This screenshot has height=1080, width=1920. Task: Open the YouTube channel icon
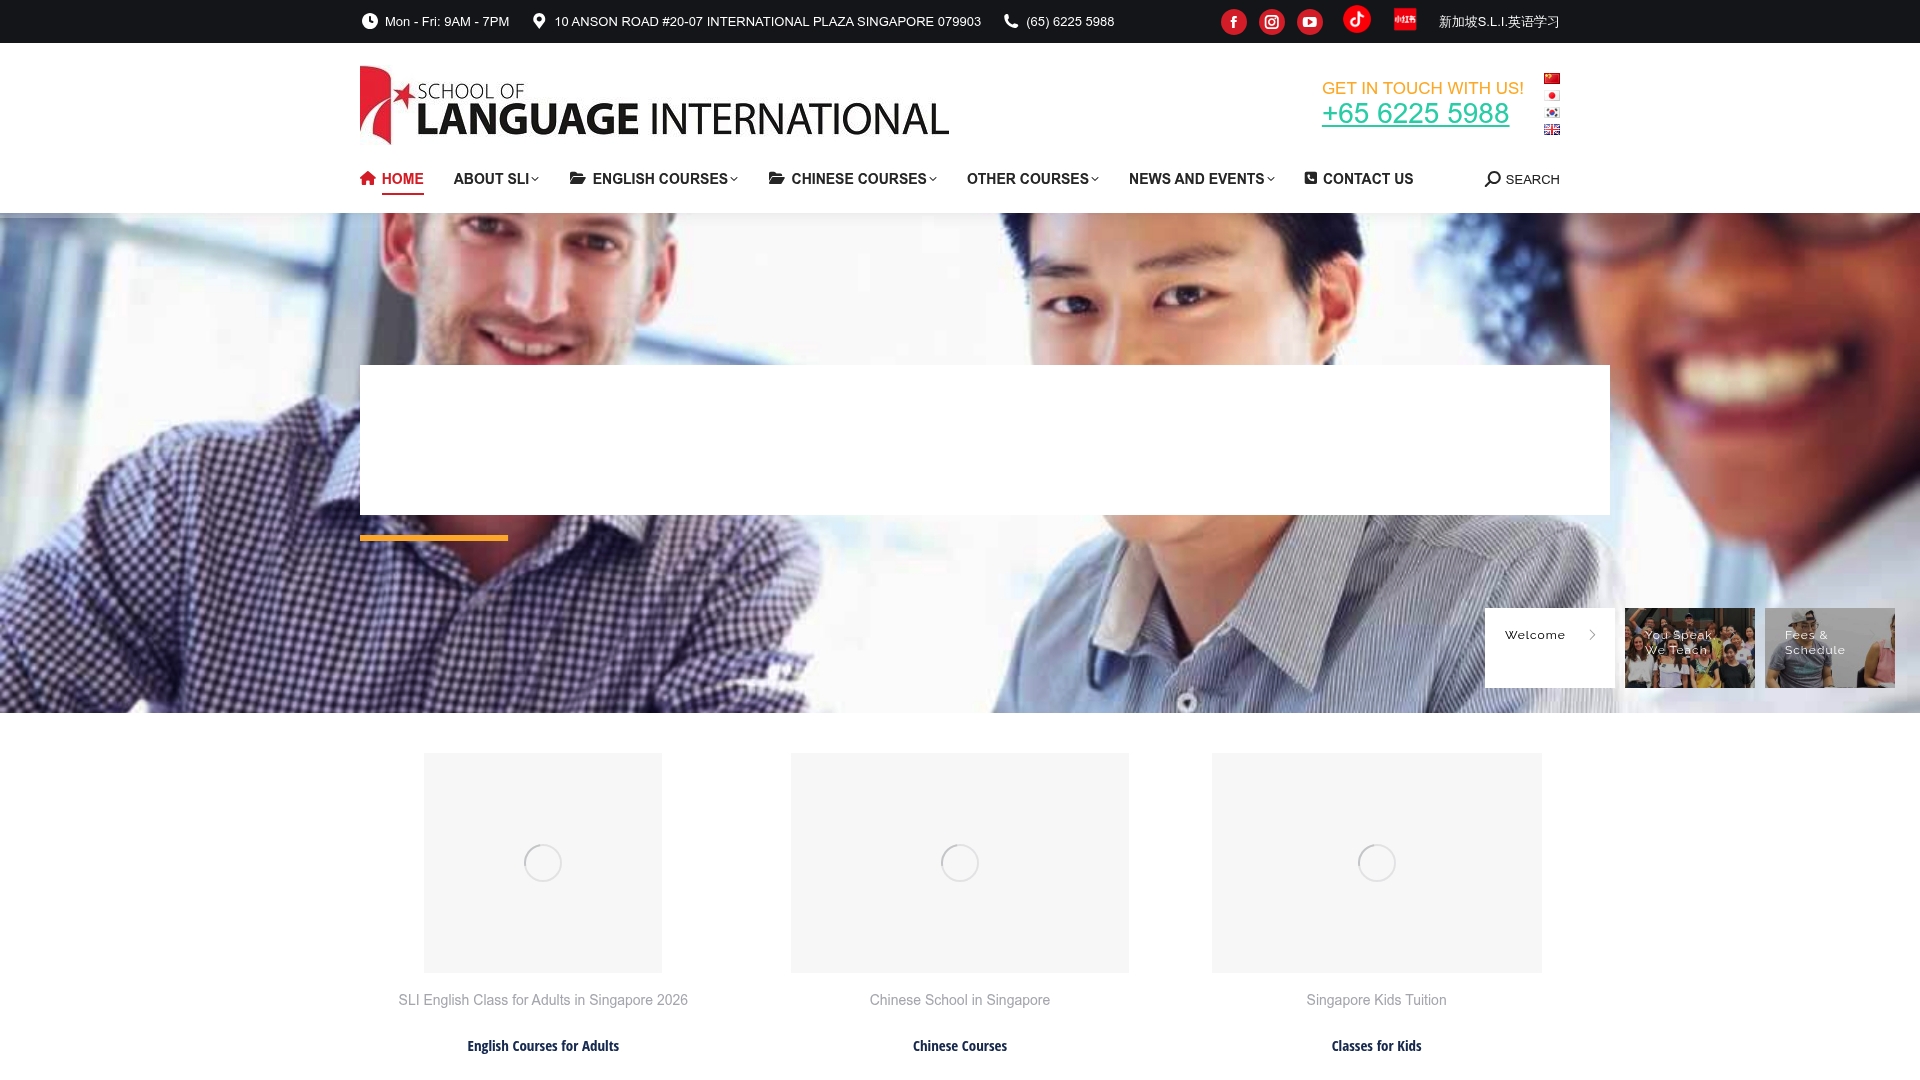point(1309,22)
